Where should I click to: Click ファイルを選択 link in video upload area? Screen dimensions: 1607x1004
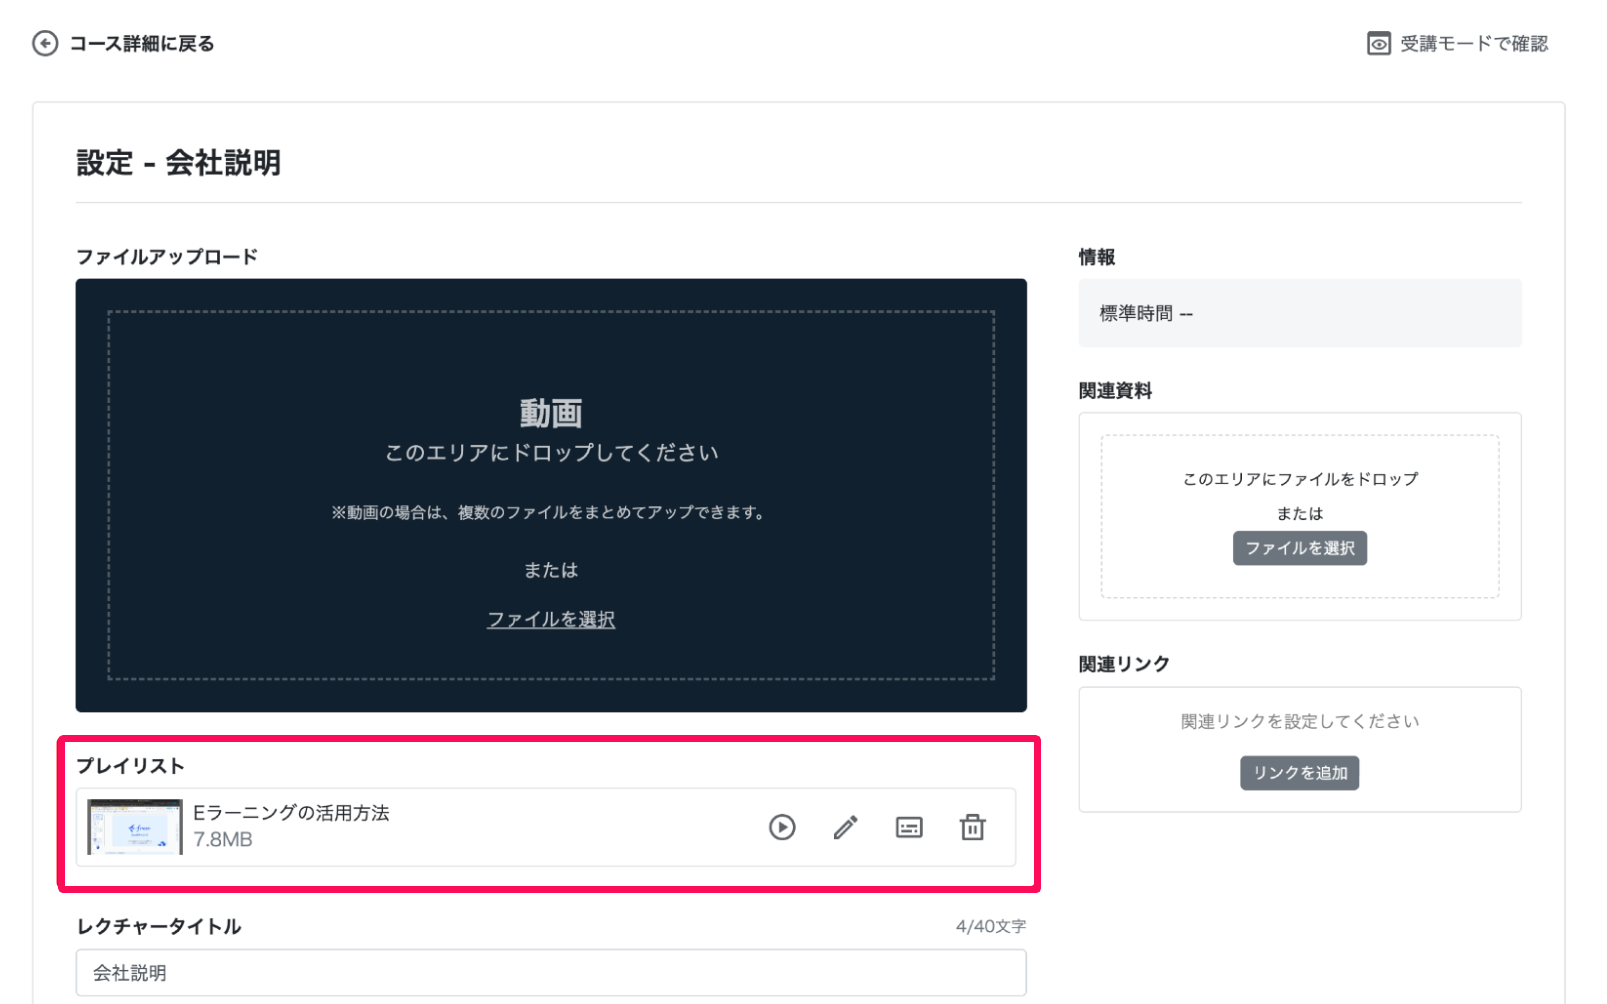tap(551, 619)
